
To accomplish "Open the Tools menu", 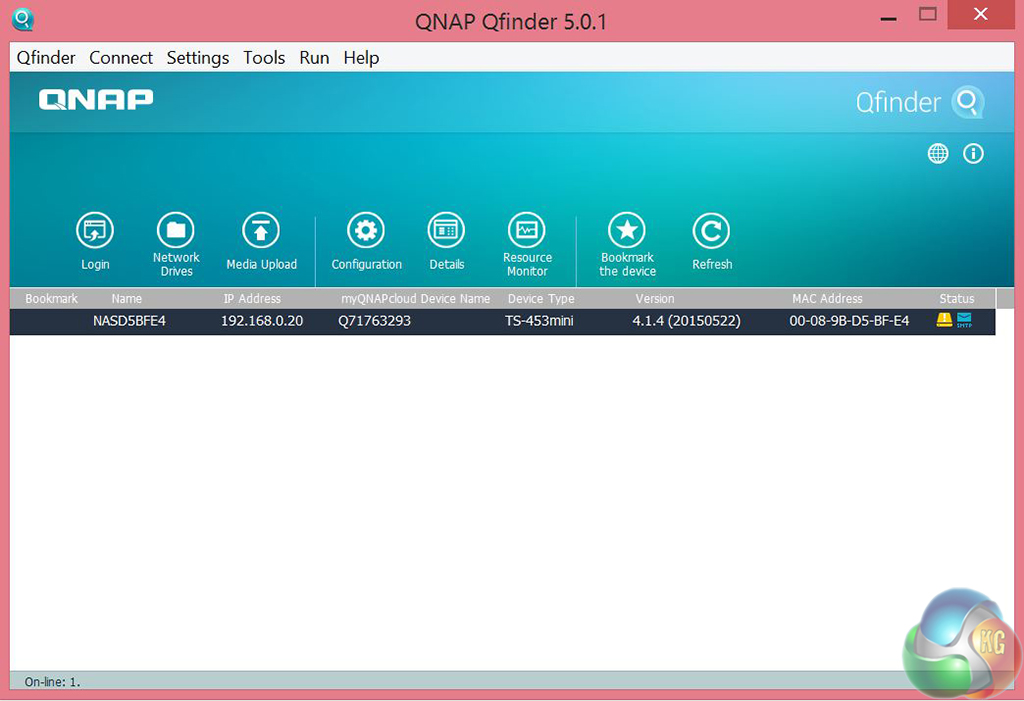I will [x=264, y=58].
